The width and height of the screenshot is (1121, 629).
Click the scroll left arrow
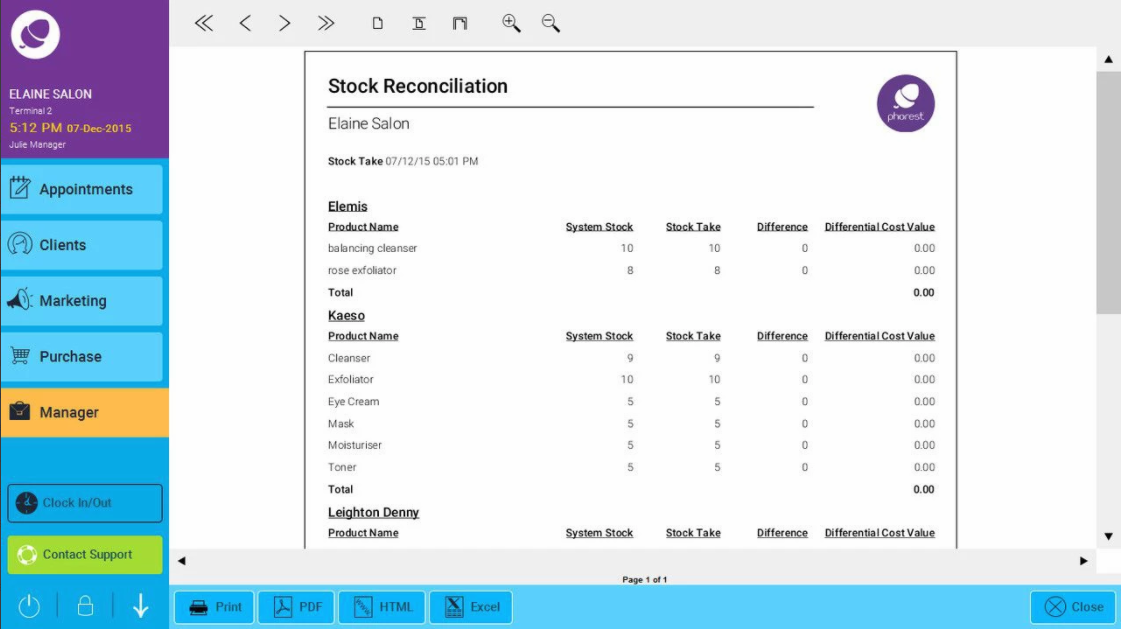[182, 561]
